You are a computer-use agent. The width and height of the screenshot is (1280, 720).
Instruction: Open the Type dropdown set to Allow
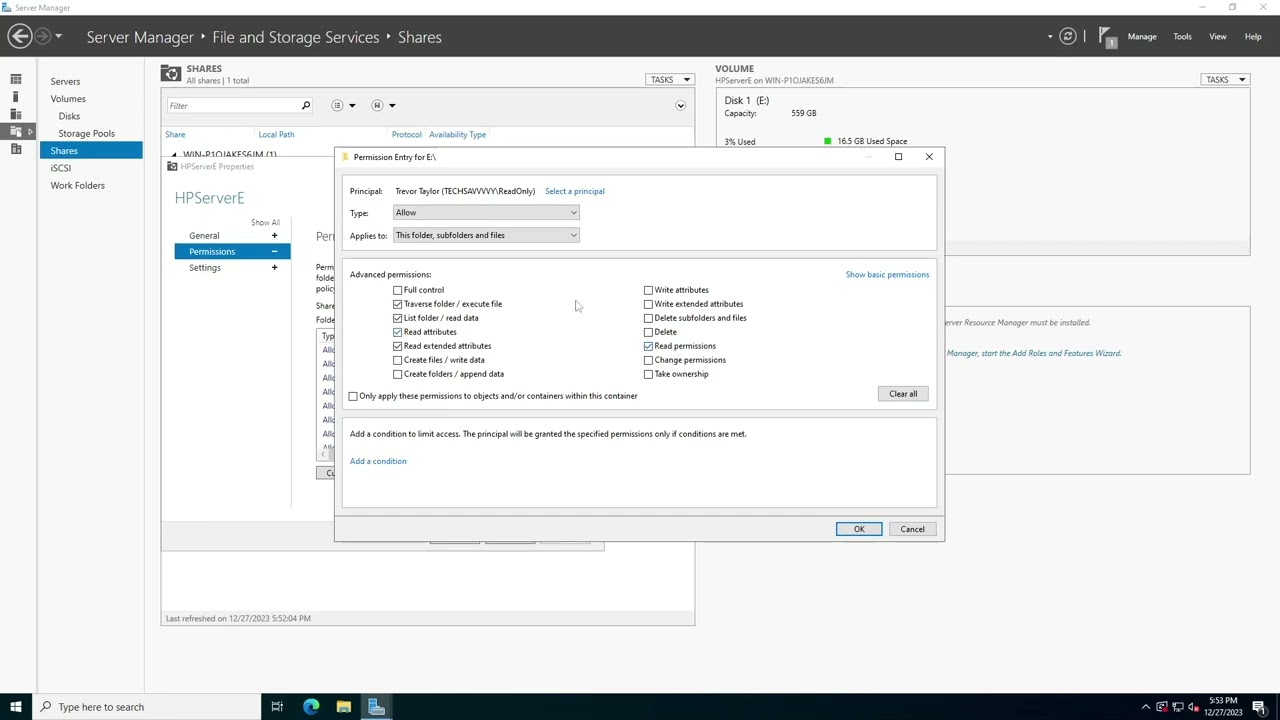(486, 213)
